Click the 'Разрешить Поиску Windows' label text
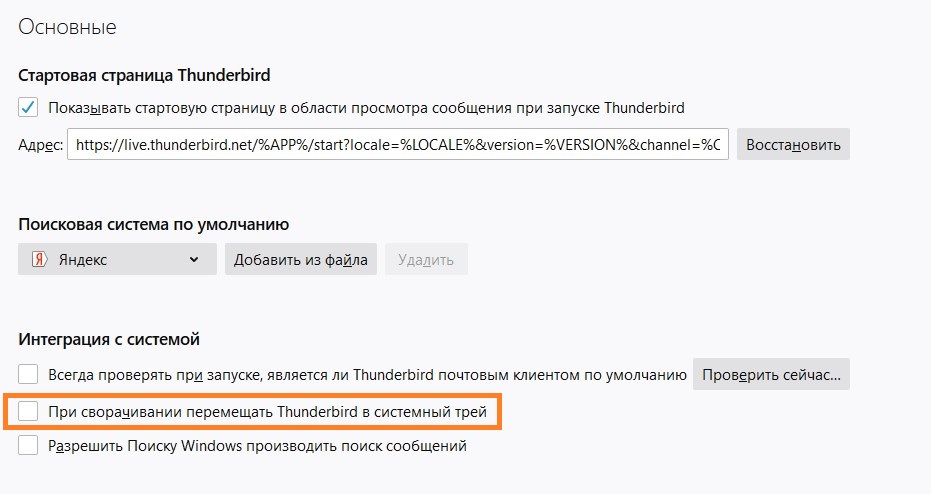931x494 pixels. click(257, 446)
